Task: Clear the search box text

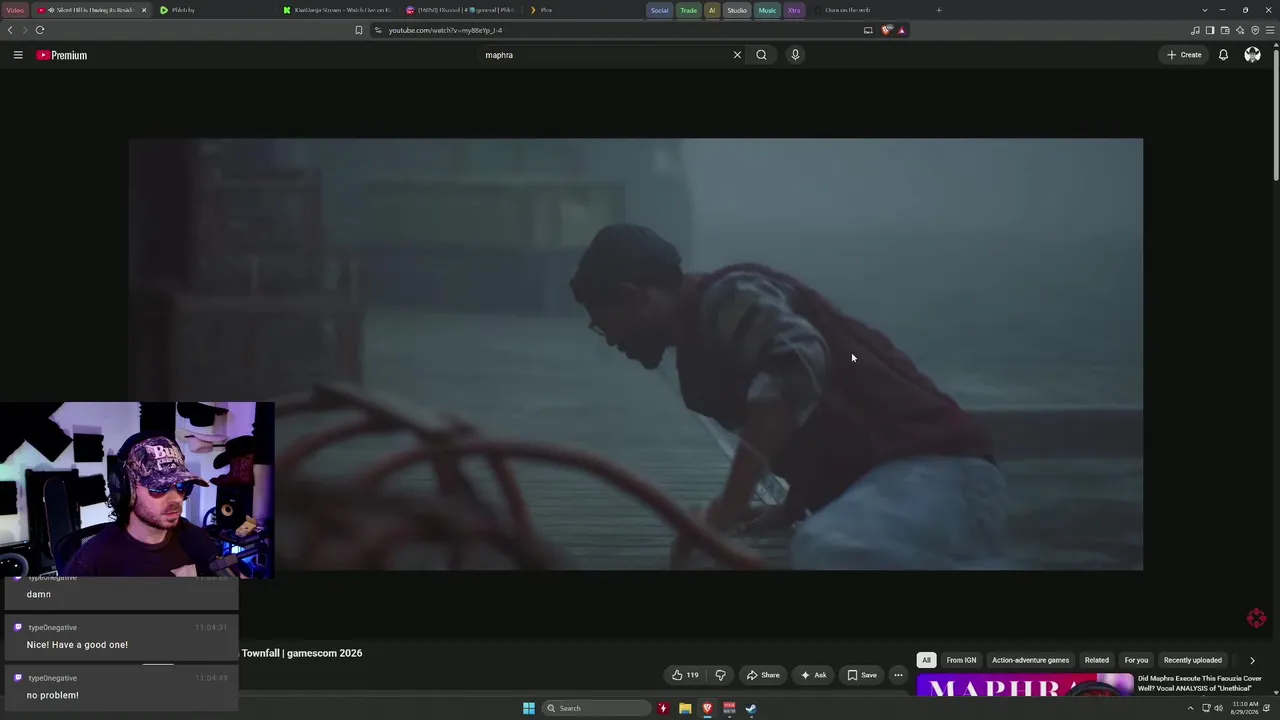Action: (x=737, y=55)
